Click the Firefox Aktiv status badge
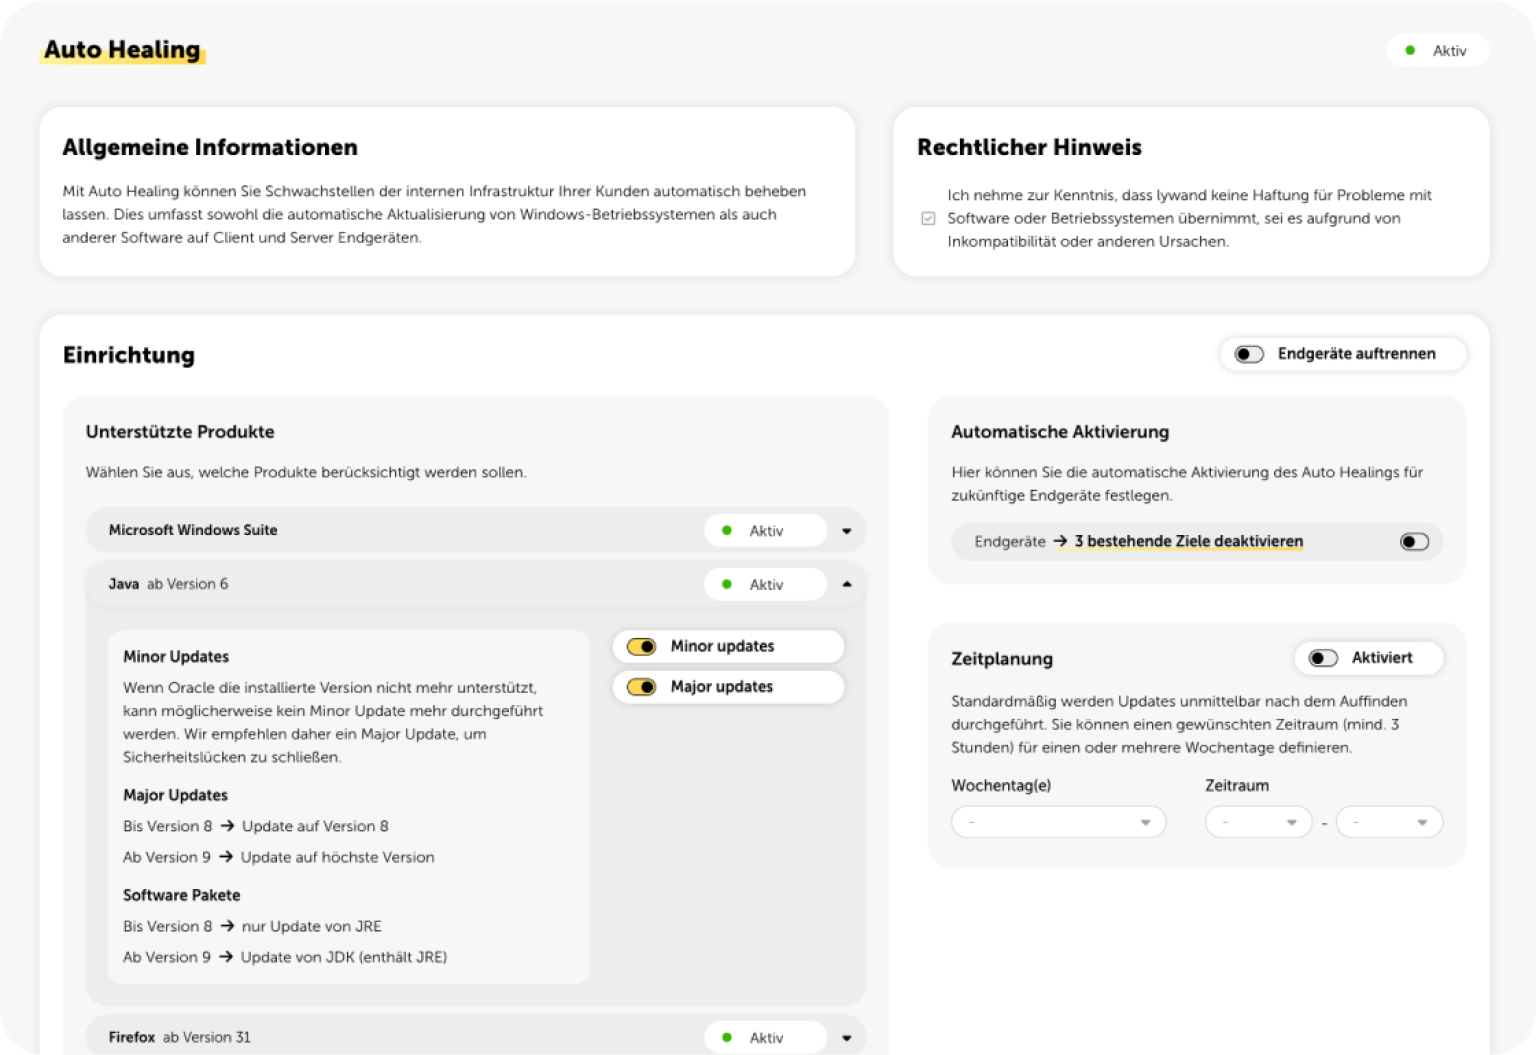The height and width of the screenshot is (1055, 1536). tap(765, 1038)
